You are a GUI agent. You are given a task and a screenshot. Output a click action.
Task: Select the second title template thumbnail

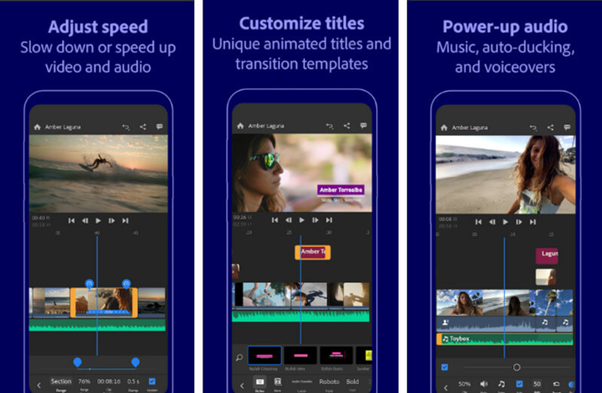coord(300,355)
